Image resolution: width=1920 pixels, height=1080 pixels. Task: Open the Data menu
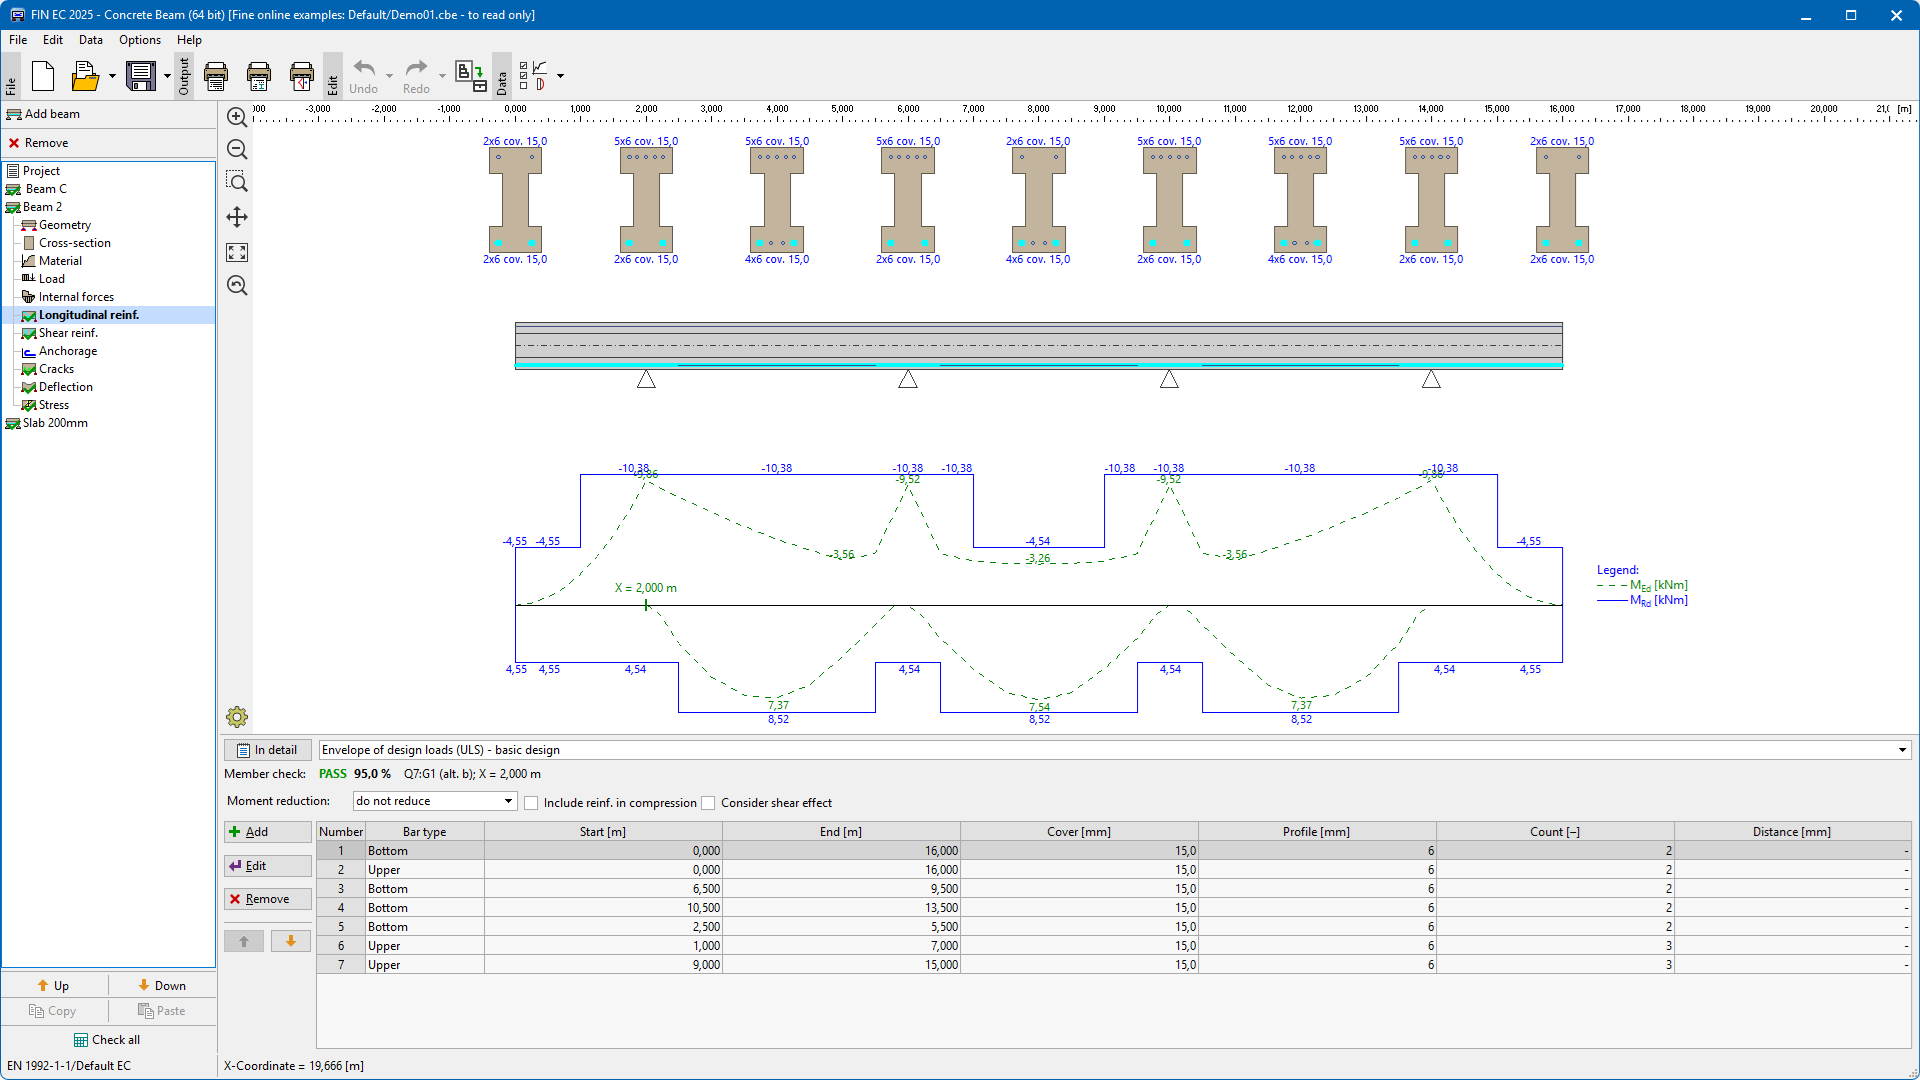tap(90, 40)
